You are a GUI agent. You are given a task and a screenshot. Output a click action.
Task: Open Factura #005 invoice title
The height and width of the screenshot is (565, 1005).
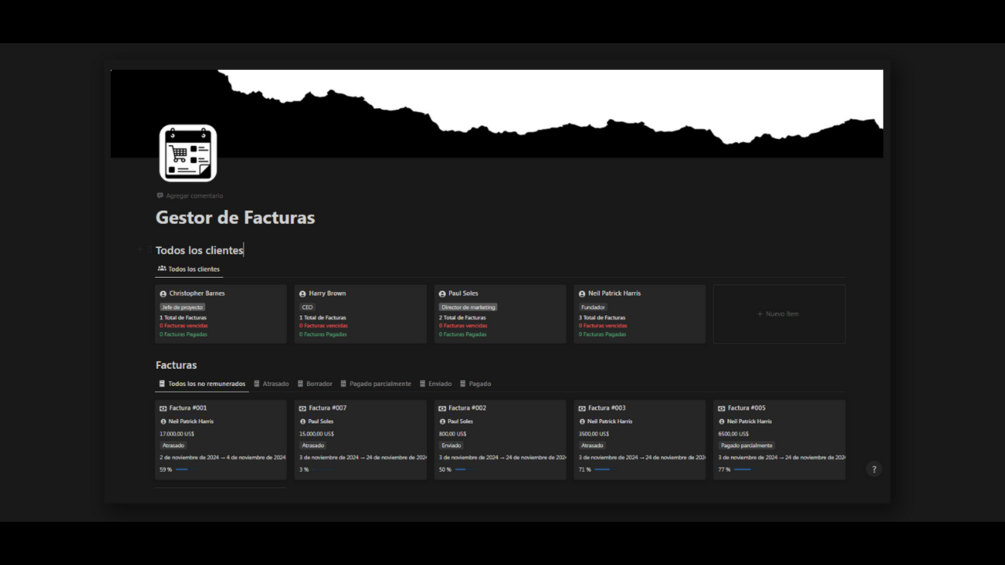(x=747, y=408)
